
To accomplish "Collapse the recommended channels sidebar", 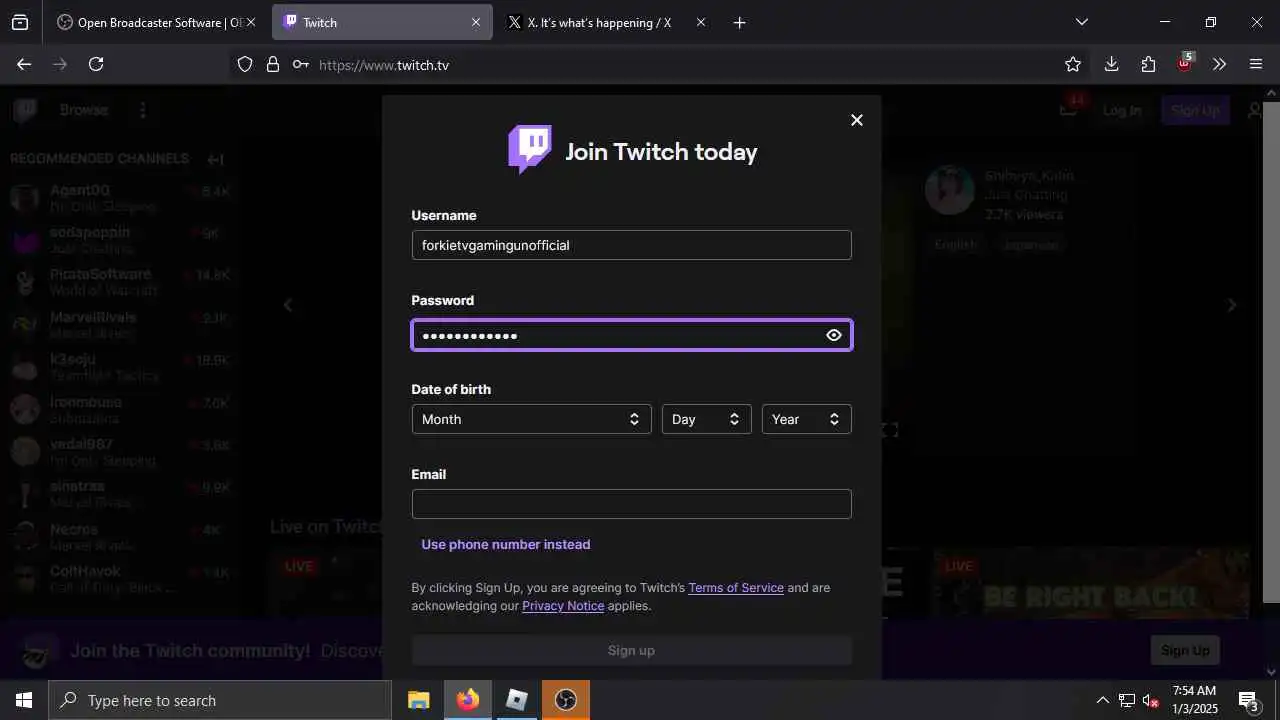I will [x=216, y=159].
